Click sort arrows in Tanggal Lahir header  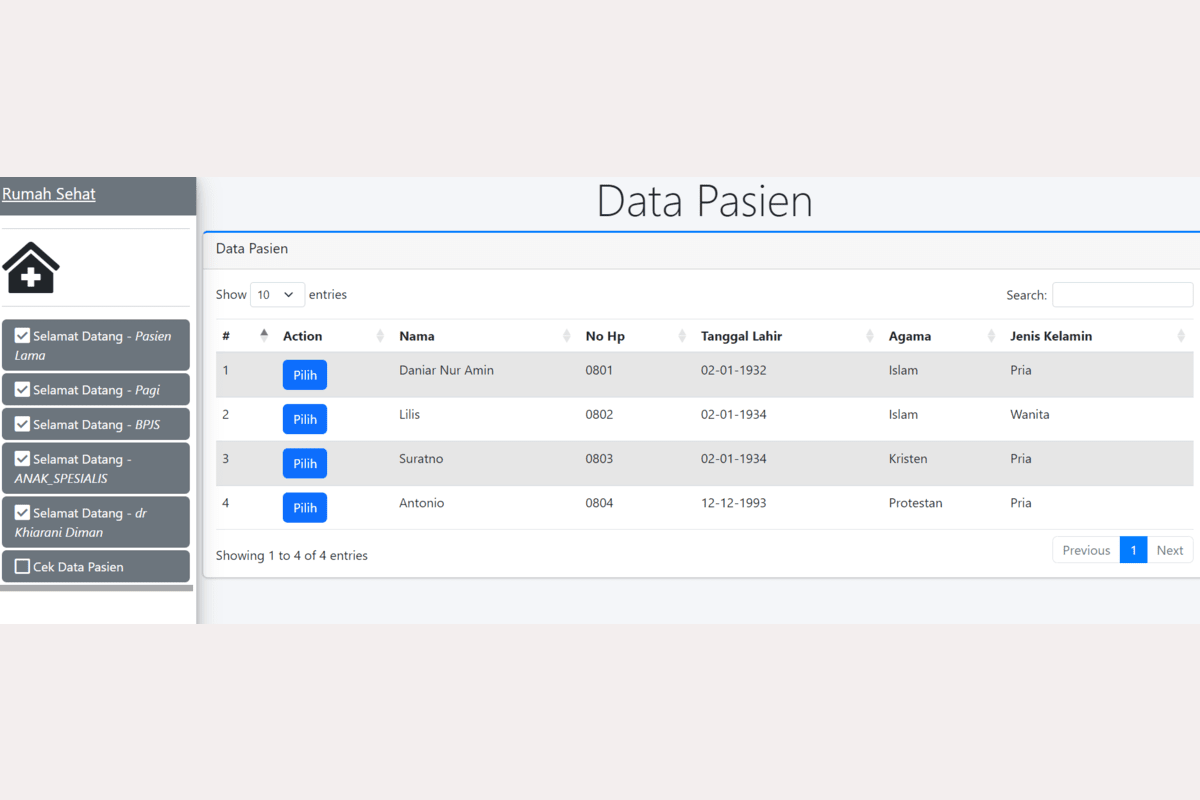pos(869,336)
